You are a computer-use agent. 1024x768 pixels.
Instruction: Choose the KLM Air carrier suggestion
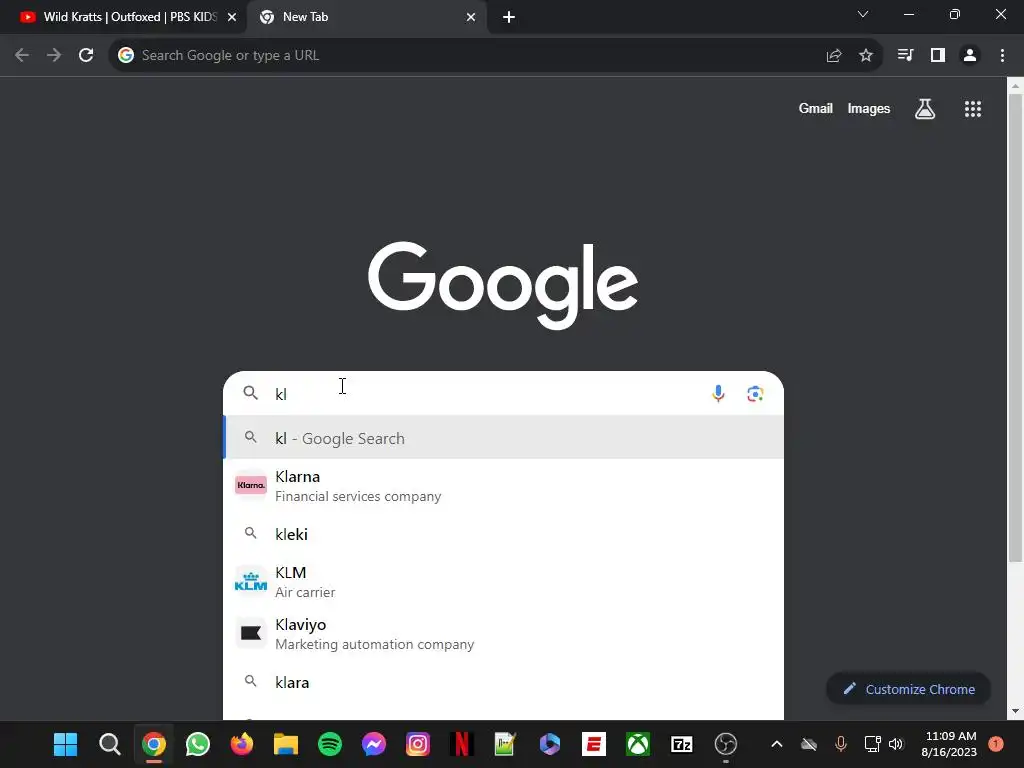(504, 582)
